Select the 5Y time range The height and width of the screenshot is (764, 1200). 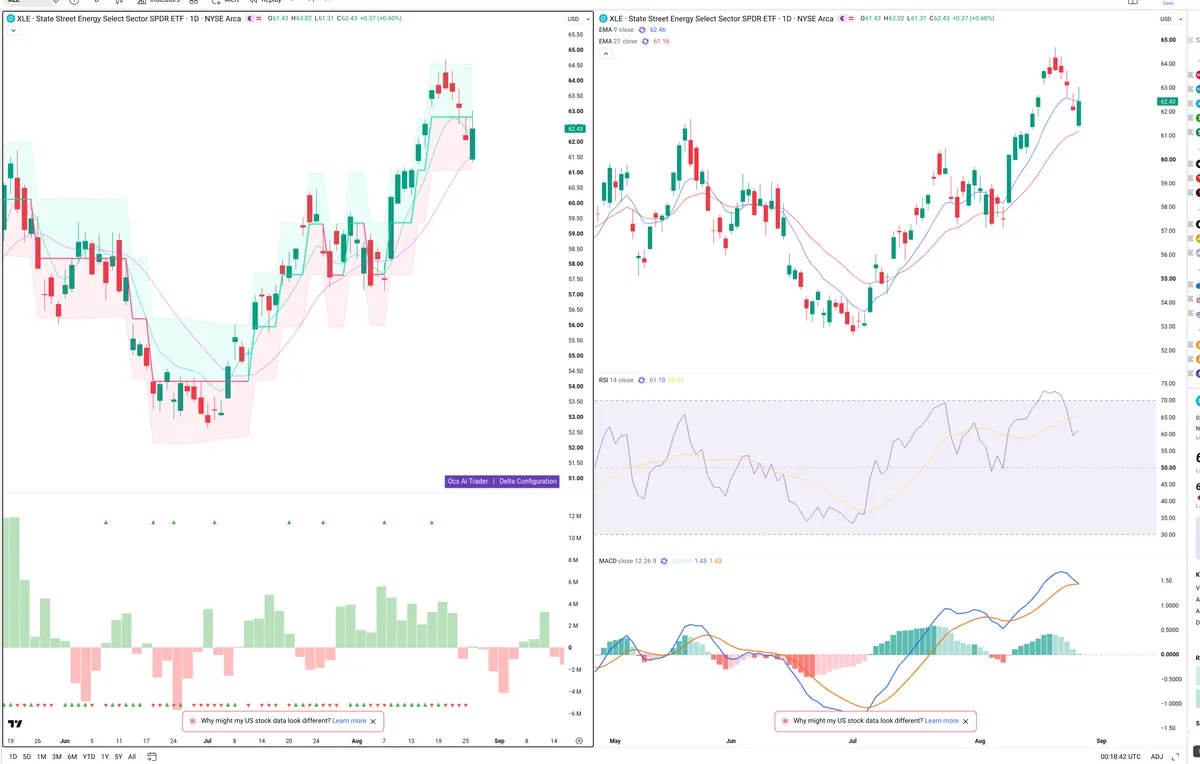119,757
